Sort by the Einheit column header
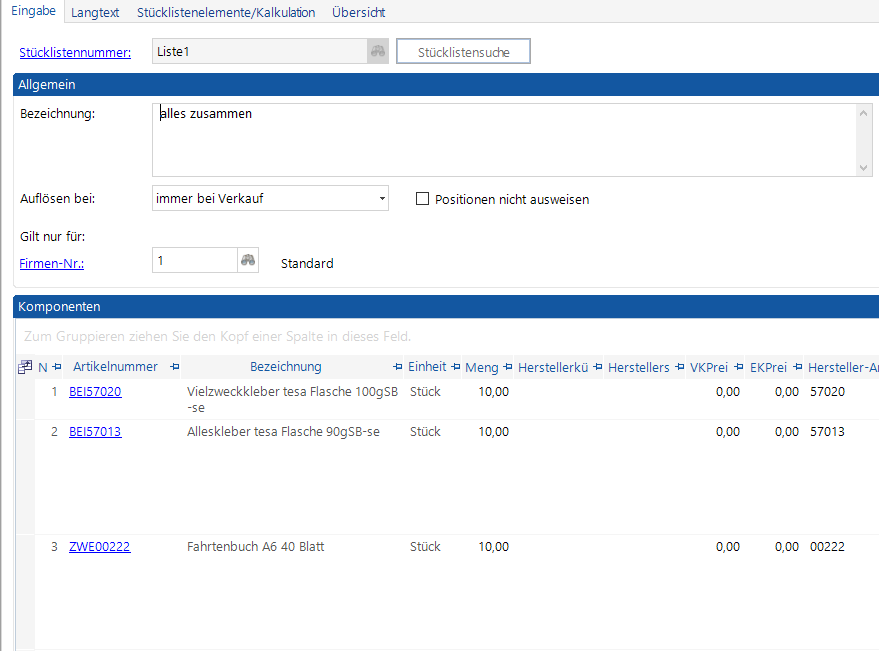The width and height of the screenshot is (879, 651). coord(427,367)
